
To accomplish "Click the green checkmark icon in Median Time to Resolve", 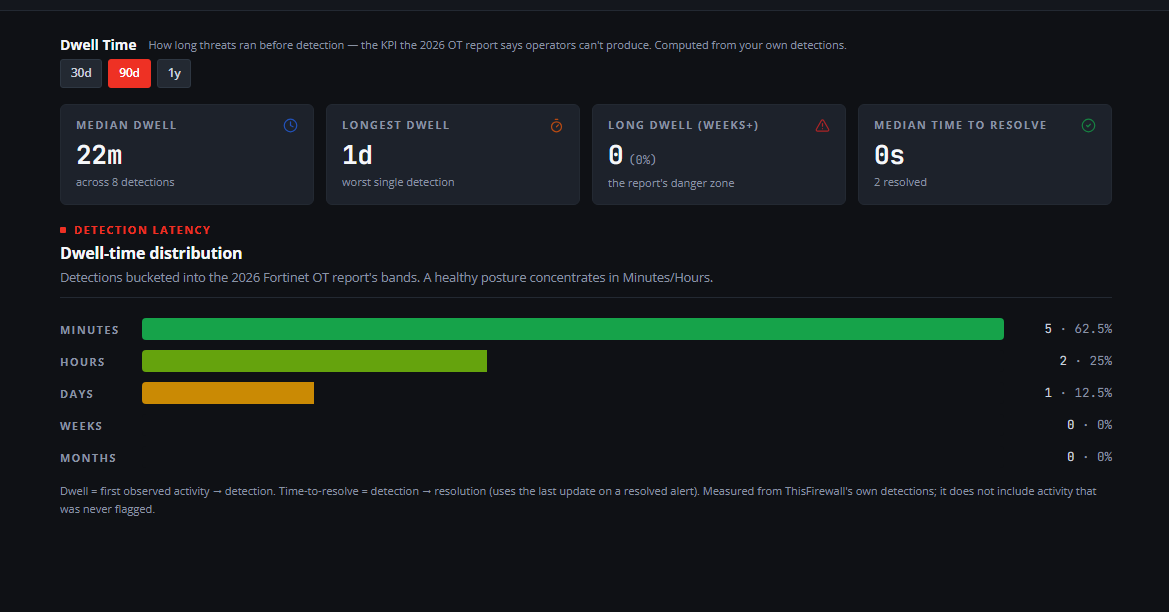I will [x=1088, y=125].
